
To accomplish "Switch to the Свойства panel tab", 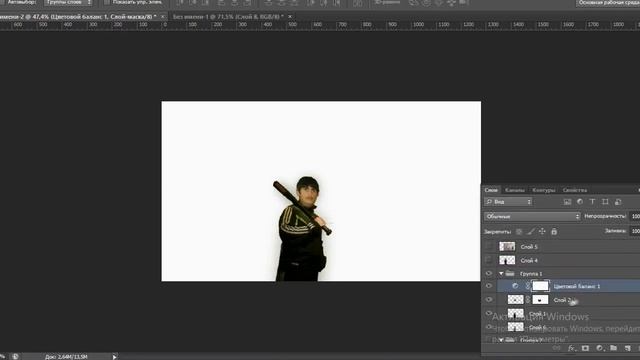I will [574, 190].
